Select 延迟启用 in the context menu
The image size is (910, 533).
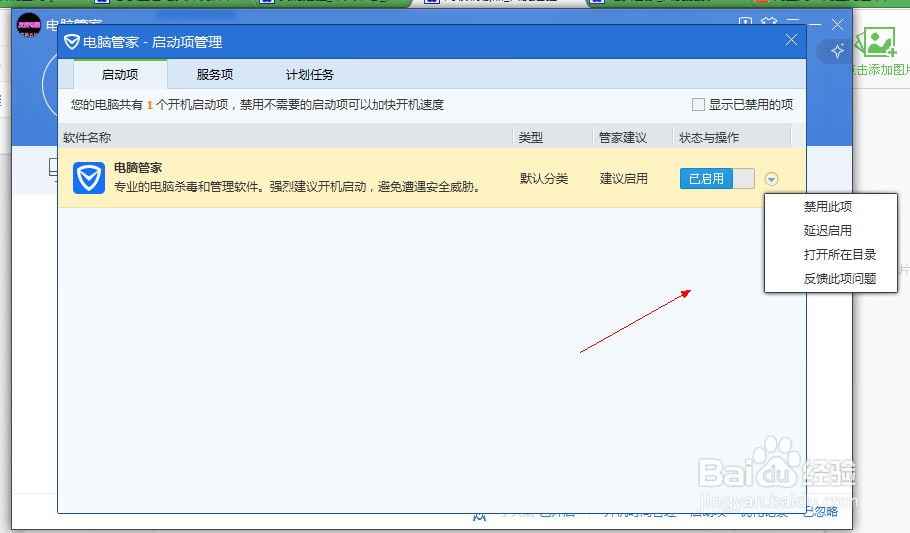[828, 231]
